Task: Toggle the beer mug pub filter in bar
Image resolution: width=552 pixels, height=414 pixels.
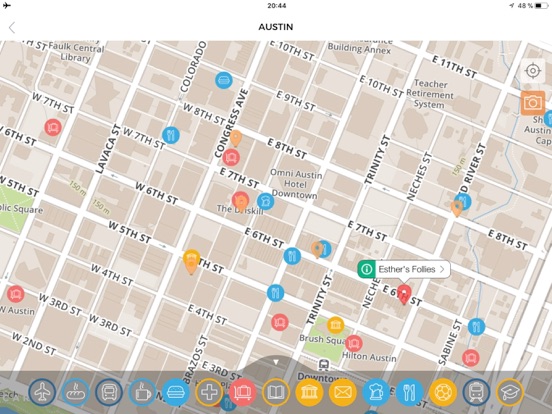Action: 376,392
